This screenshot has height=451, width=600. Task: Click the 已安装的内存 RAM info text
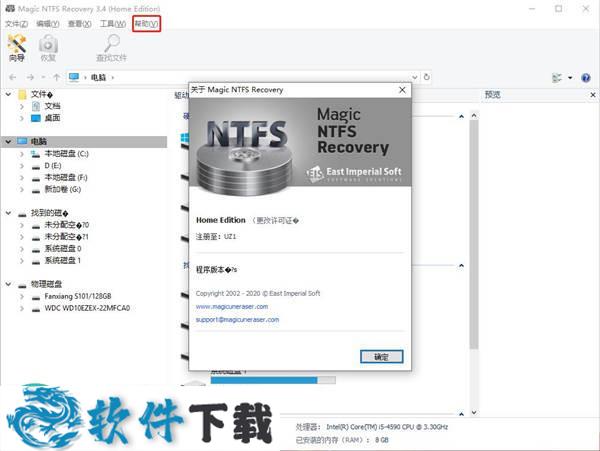click(x=342, y=440)
